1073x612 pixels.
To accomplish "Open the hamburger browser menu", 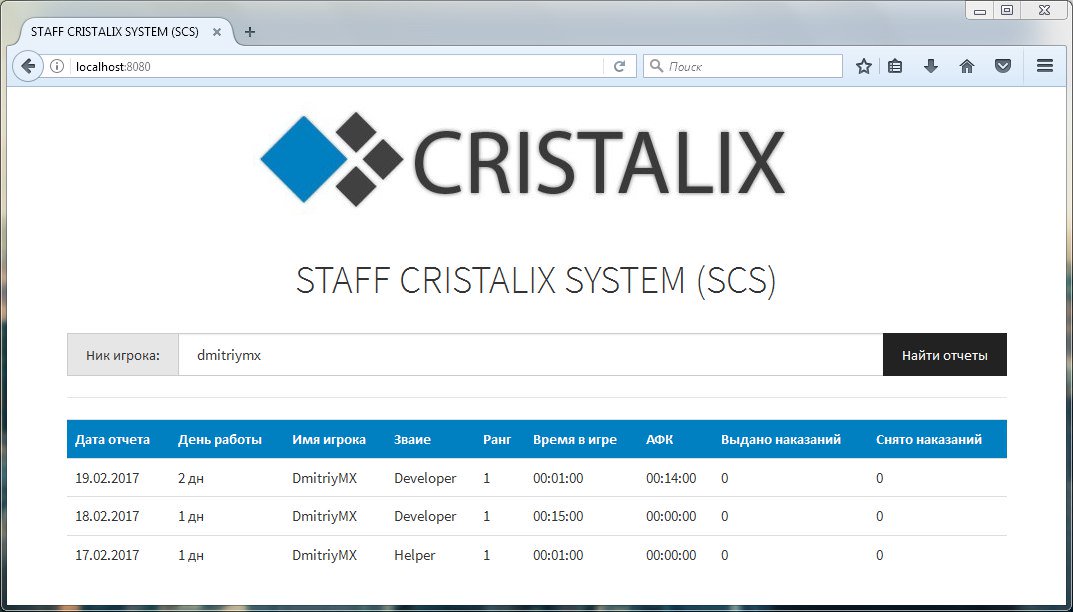I will click(1045, 66).
